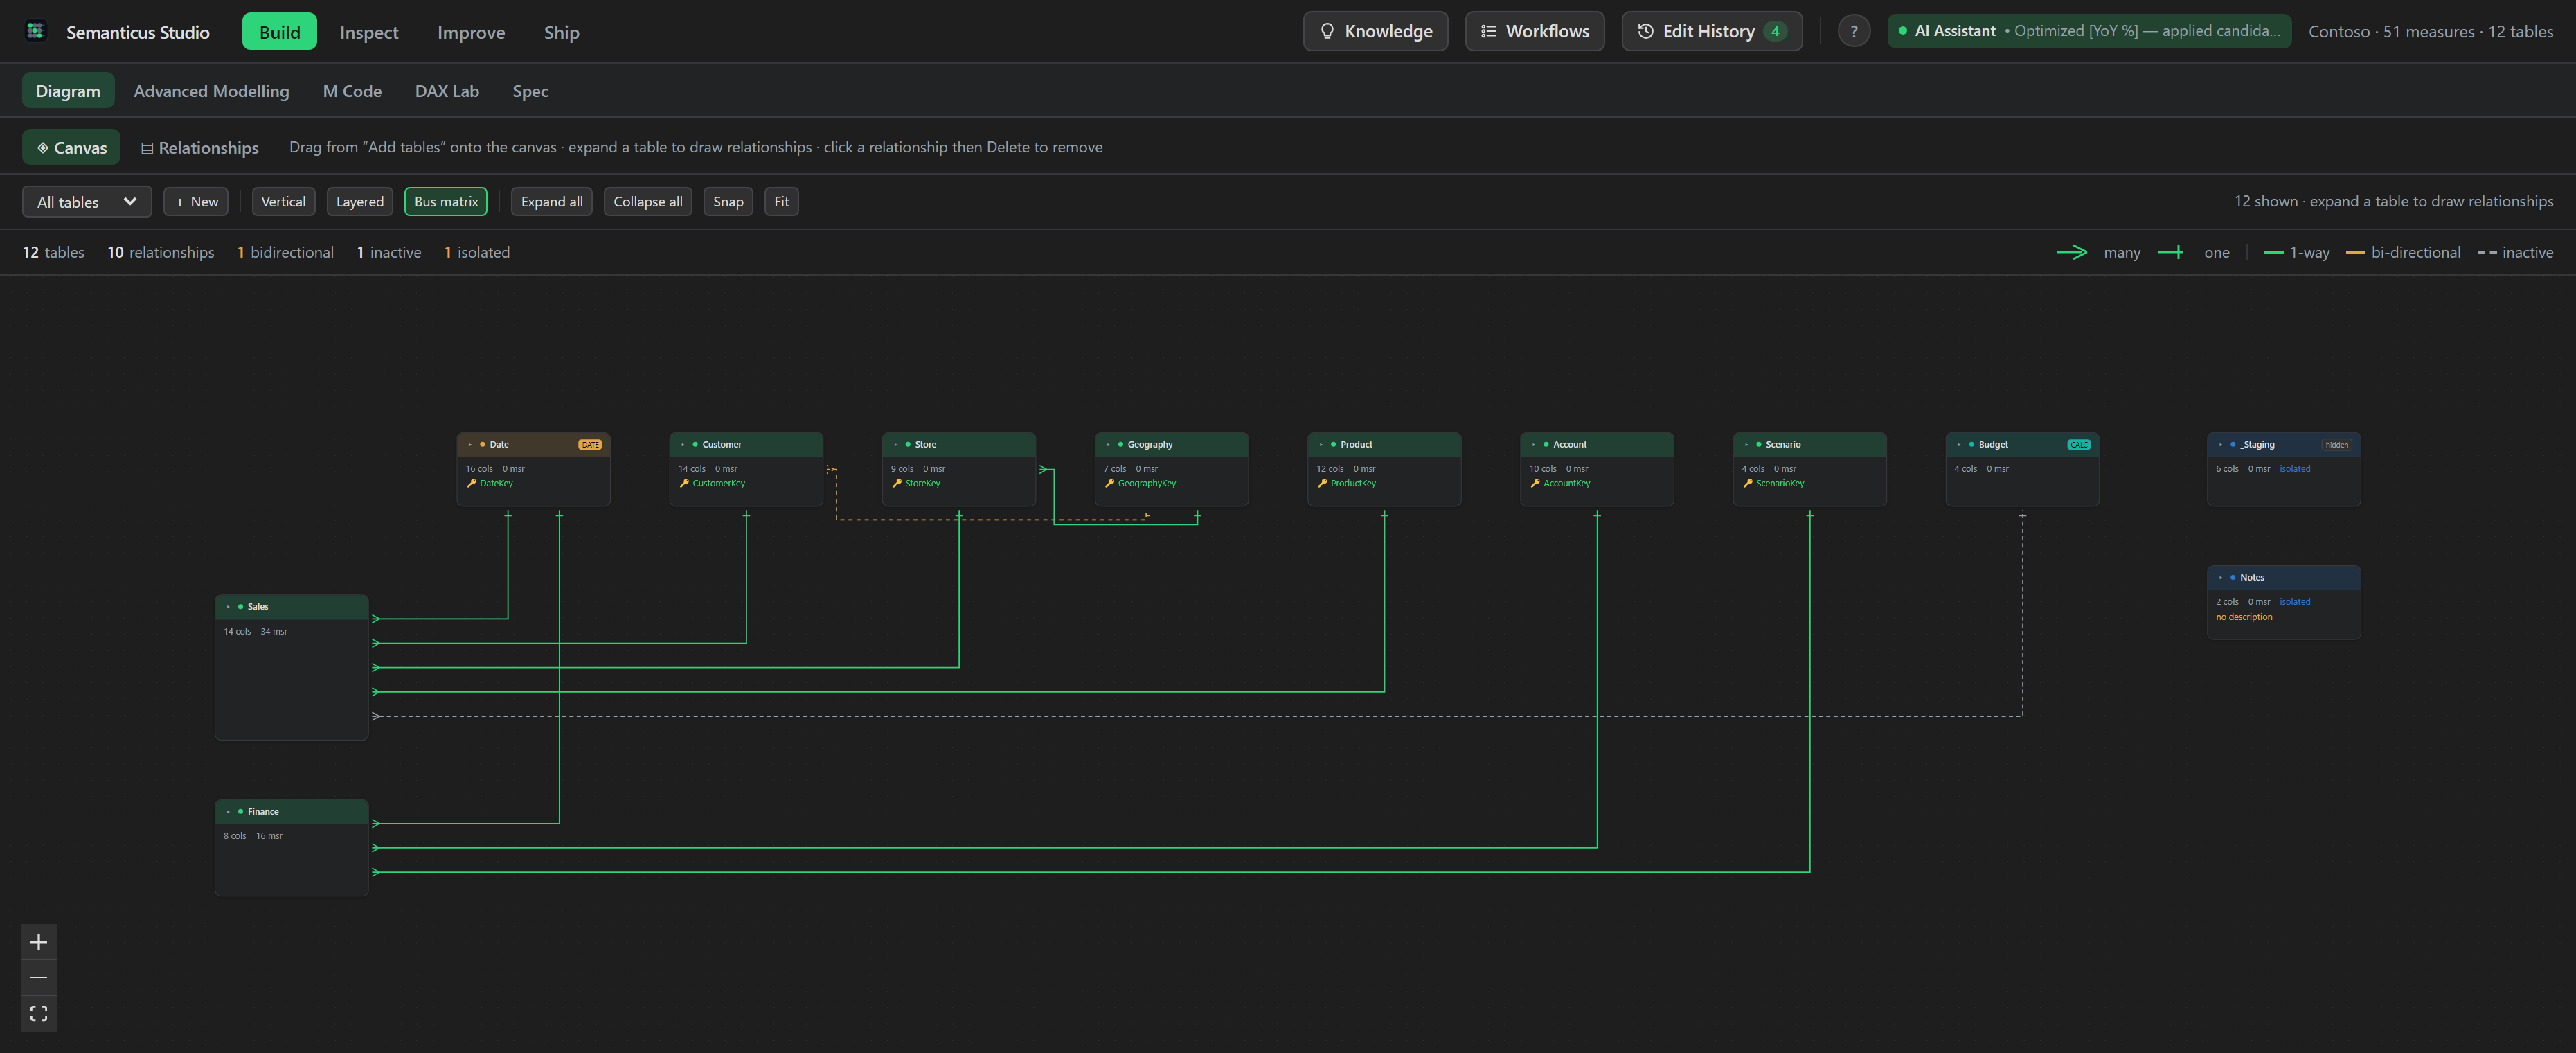Image resolution: width=2576 pixels, height=1053 pixels.
Task: Click the CustomerKey key icon
Action: point(684,483)
